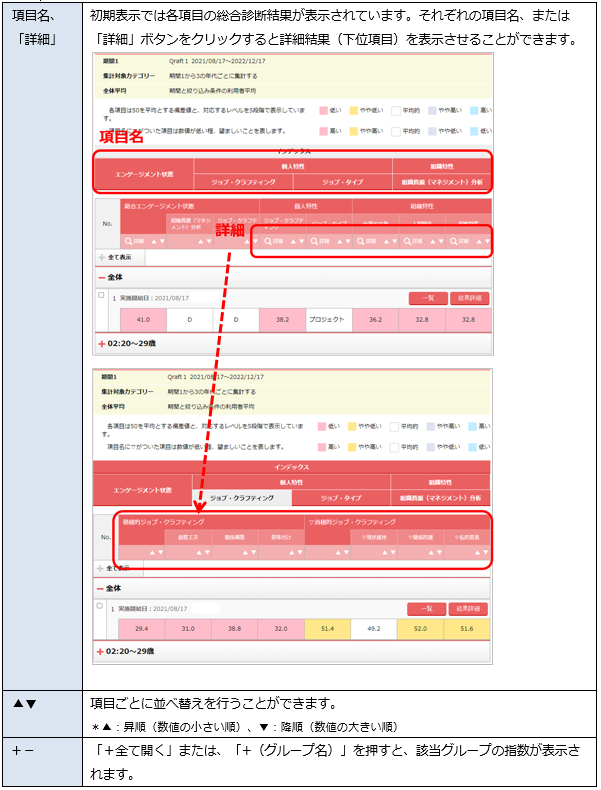Click the 31.0 score cell
The image size is (601, 790).
[x=188, y=629]
